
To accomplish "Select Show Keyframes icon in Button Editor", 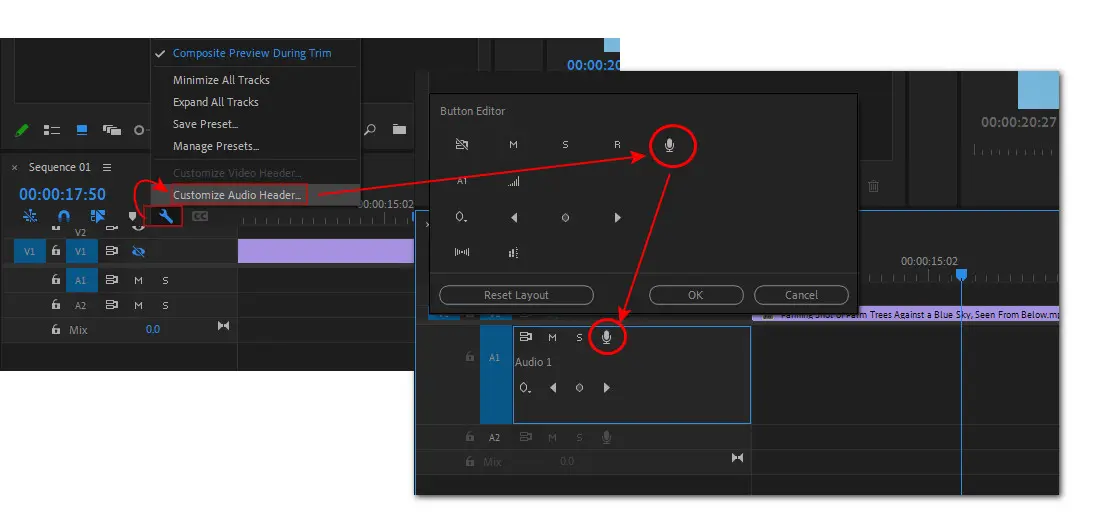I will (462, 218).
